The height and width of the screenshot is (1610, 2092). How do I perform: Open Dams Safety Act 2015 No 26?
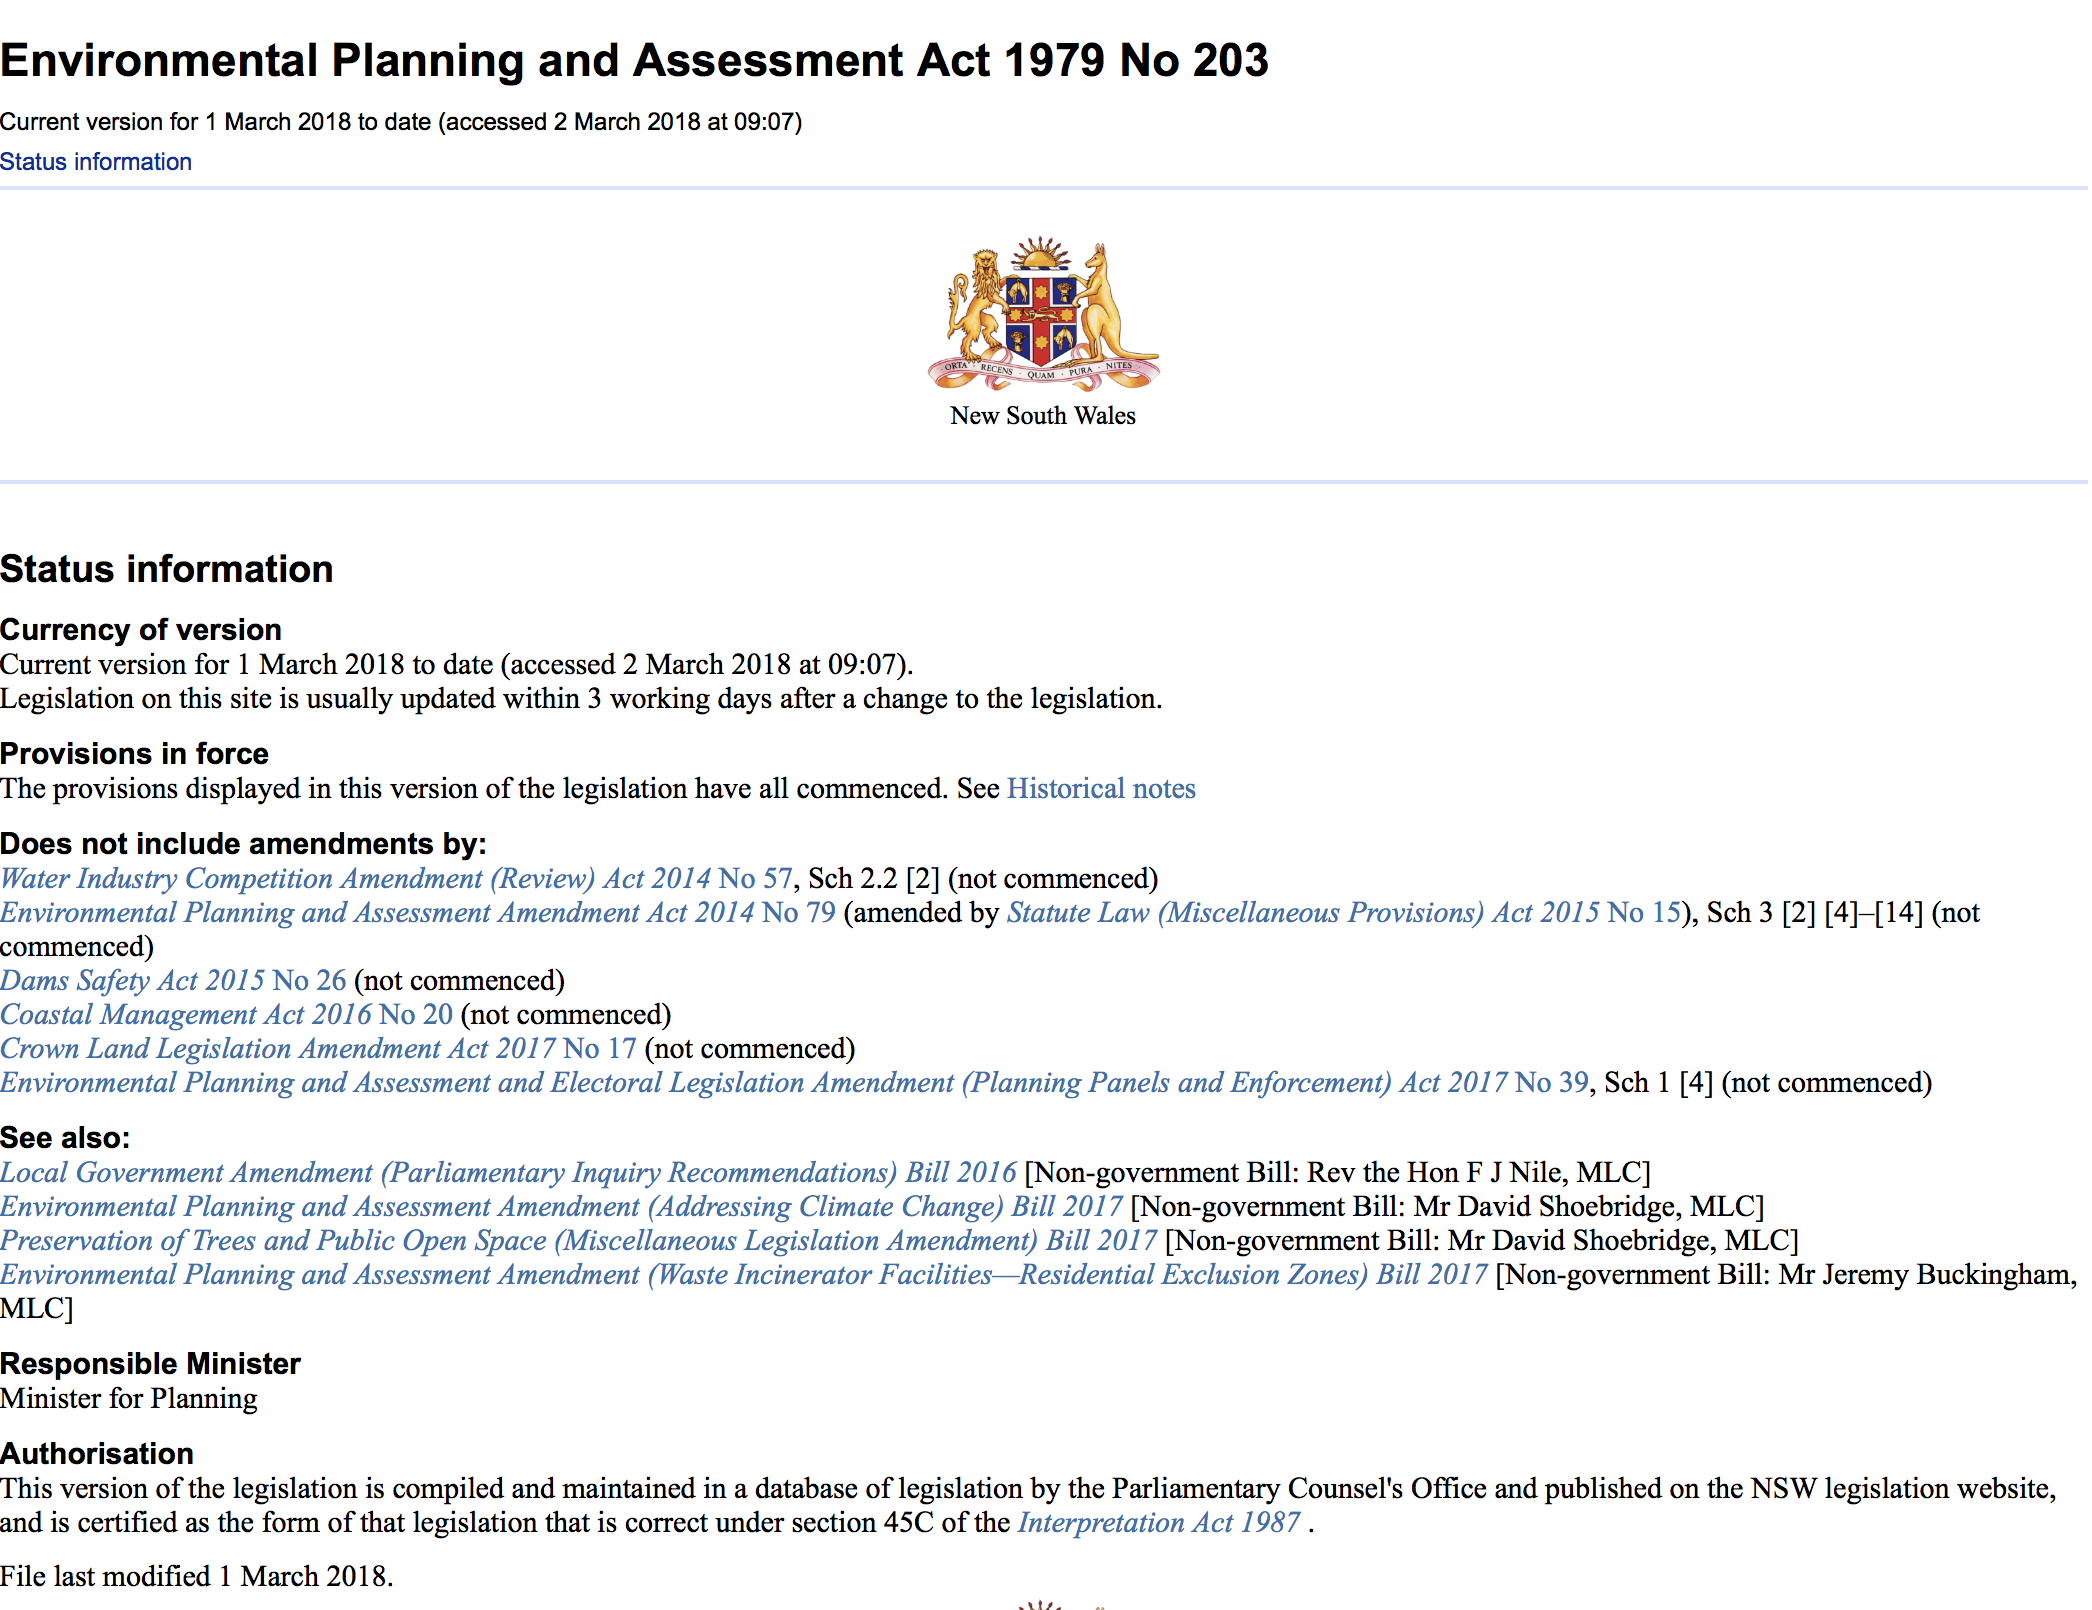pos(173,981)
